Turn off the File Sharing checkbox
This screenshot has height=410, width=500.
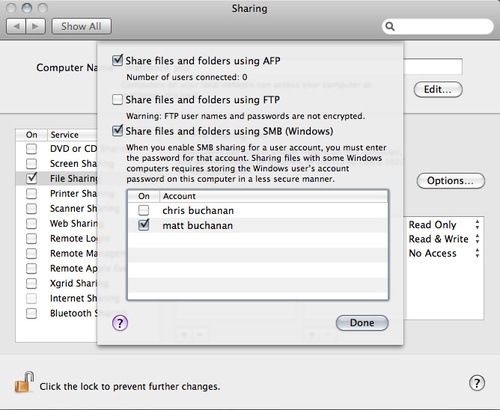click(x=31, y=178)
